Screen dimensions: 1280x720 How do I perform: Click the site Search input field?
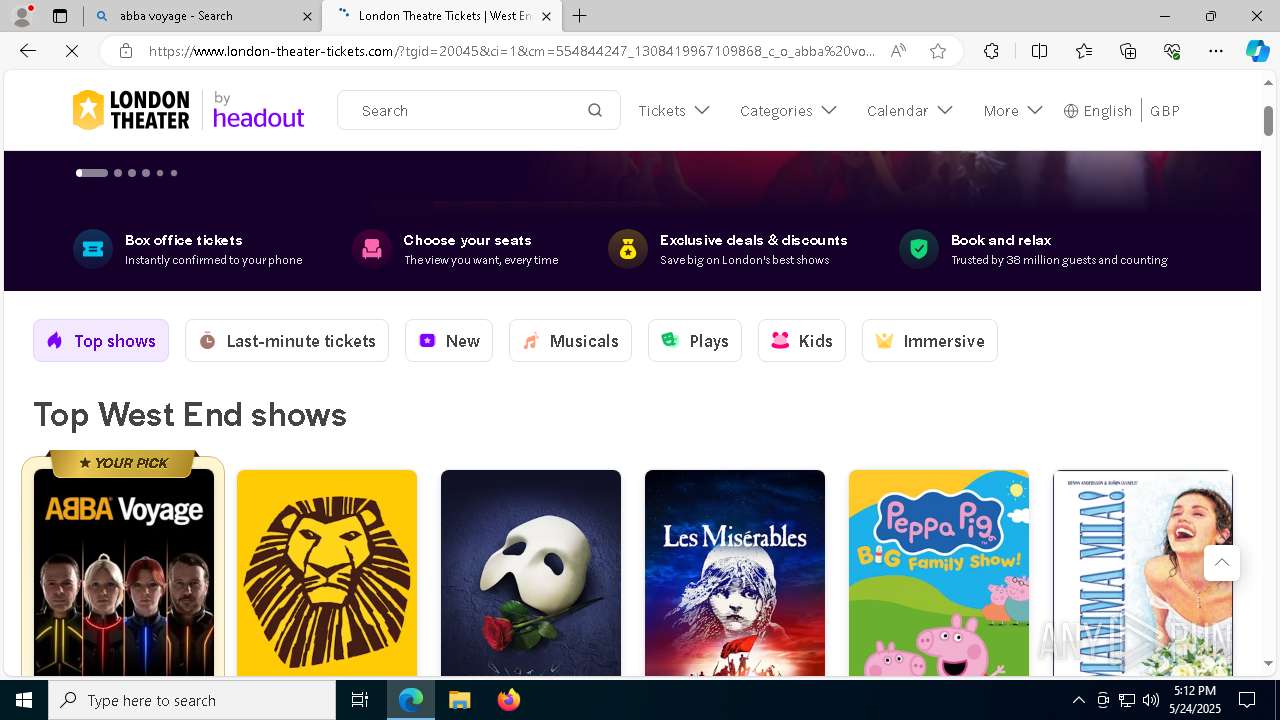tap(479, 111)
